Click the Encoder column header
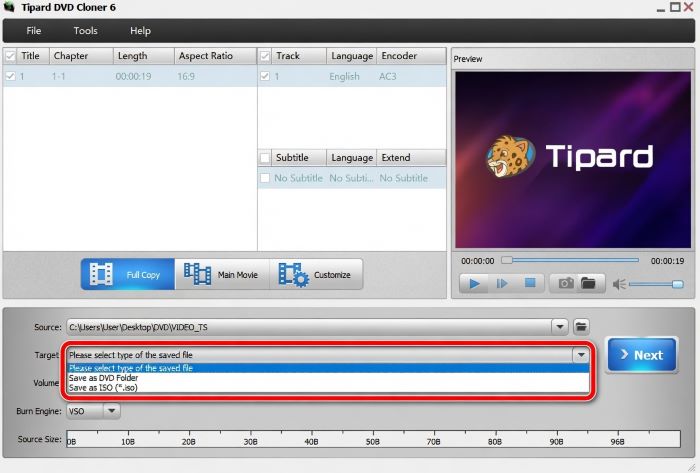This screenshot has width=700, height=473. click(411, 56)
